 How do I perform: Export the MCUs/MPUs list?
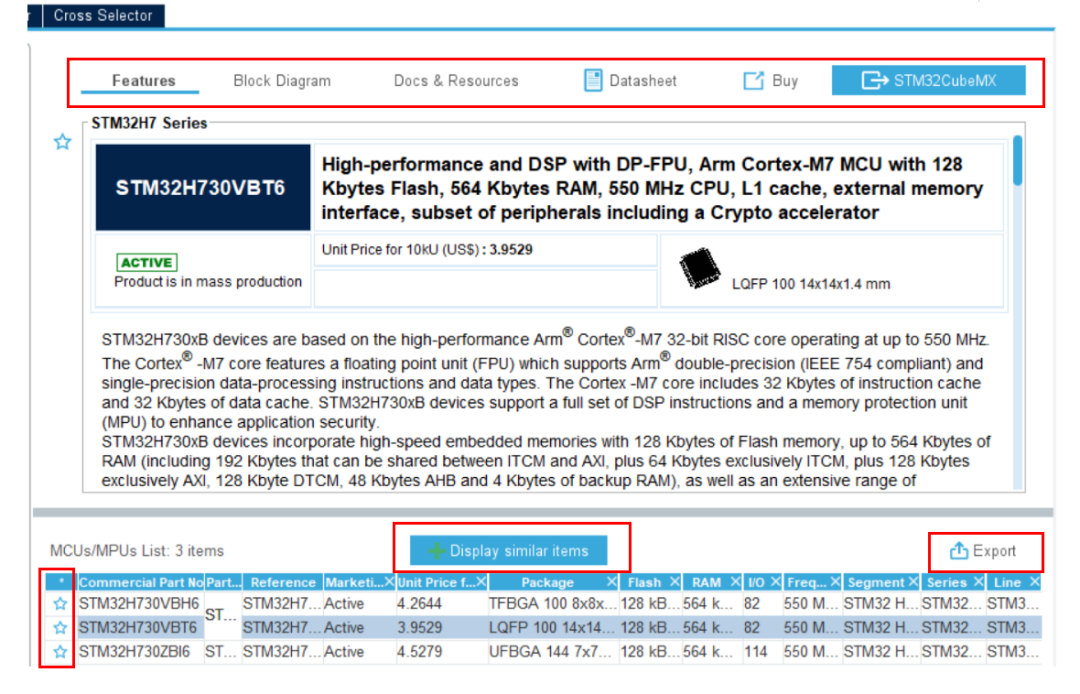click(983, 551)
